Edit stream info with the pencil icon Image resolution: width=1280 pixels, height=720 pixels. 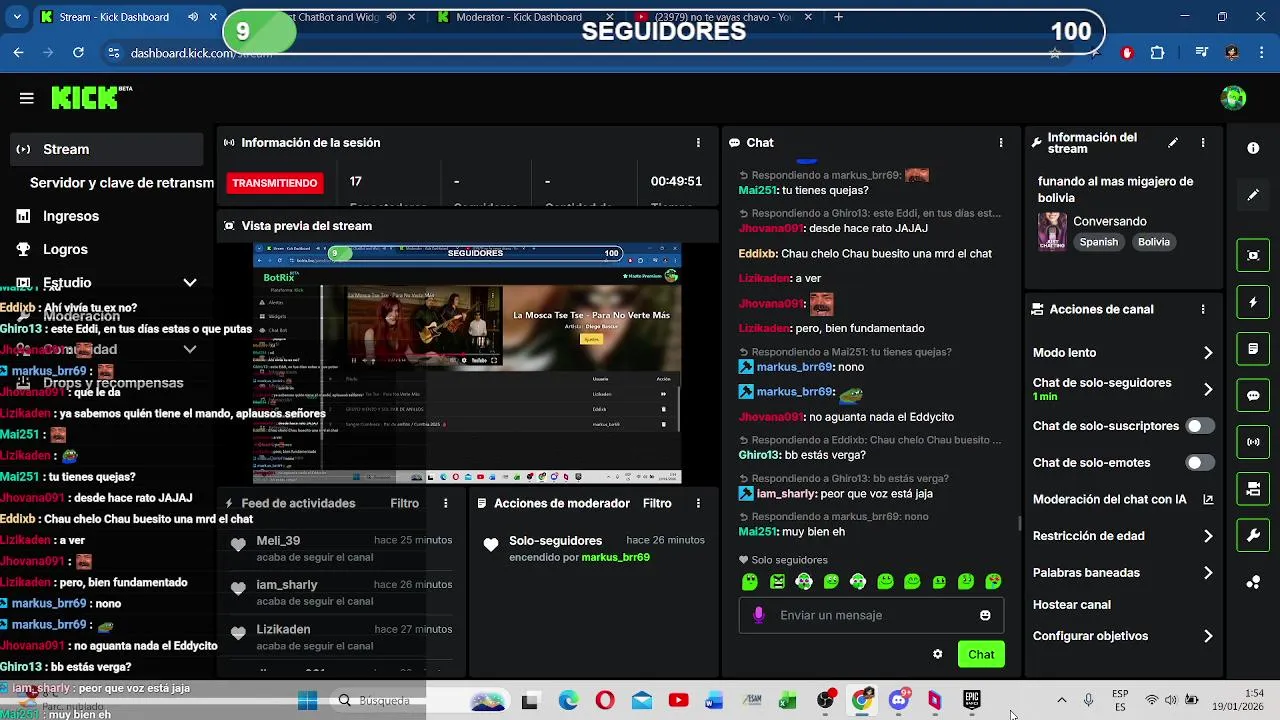[x=1173, y=143]
